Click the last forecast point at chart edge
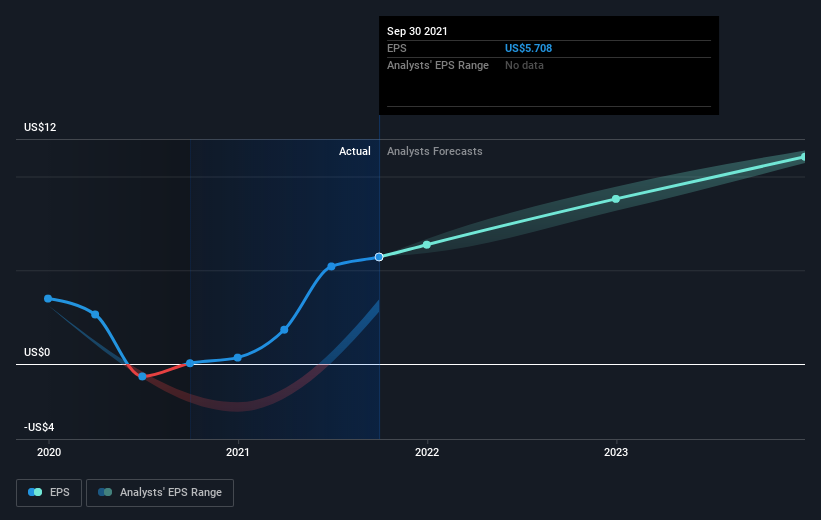Screen dimensions: 821x520 pyautogui.click(x=804, y=157)
